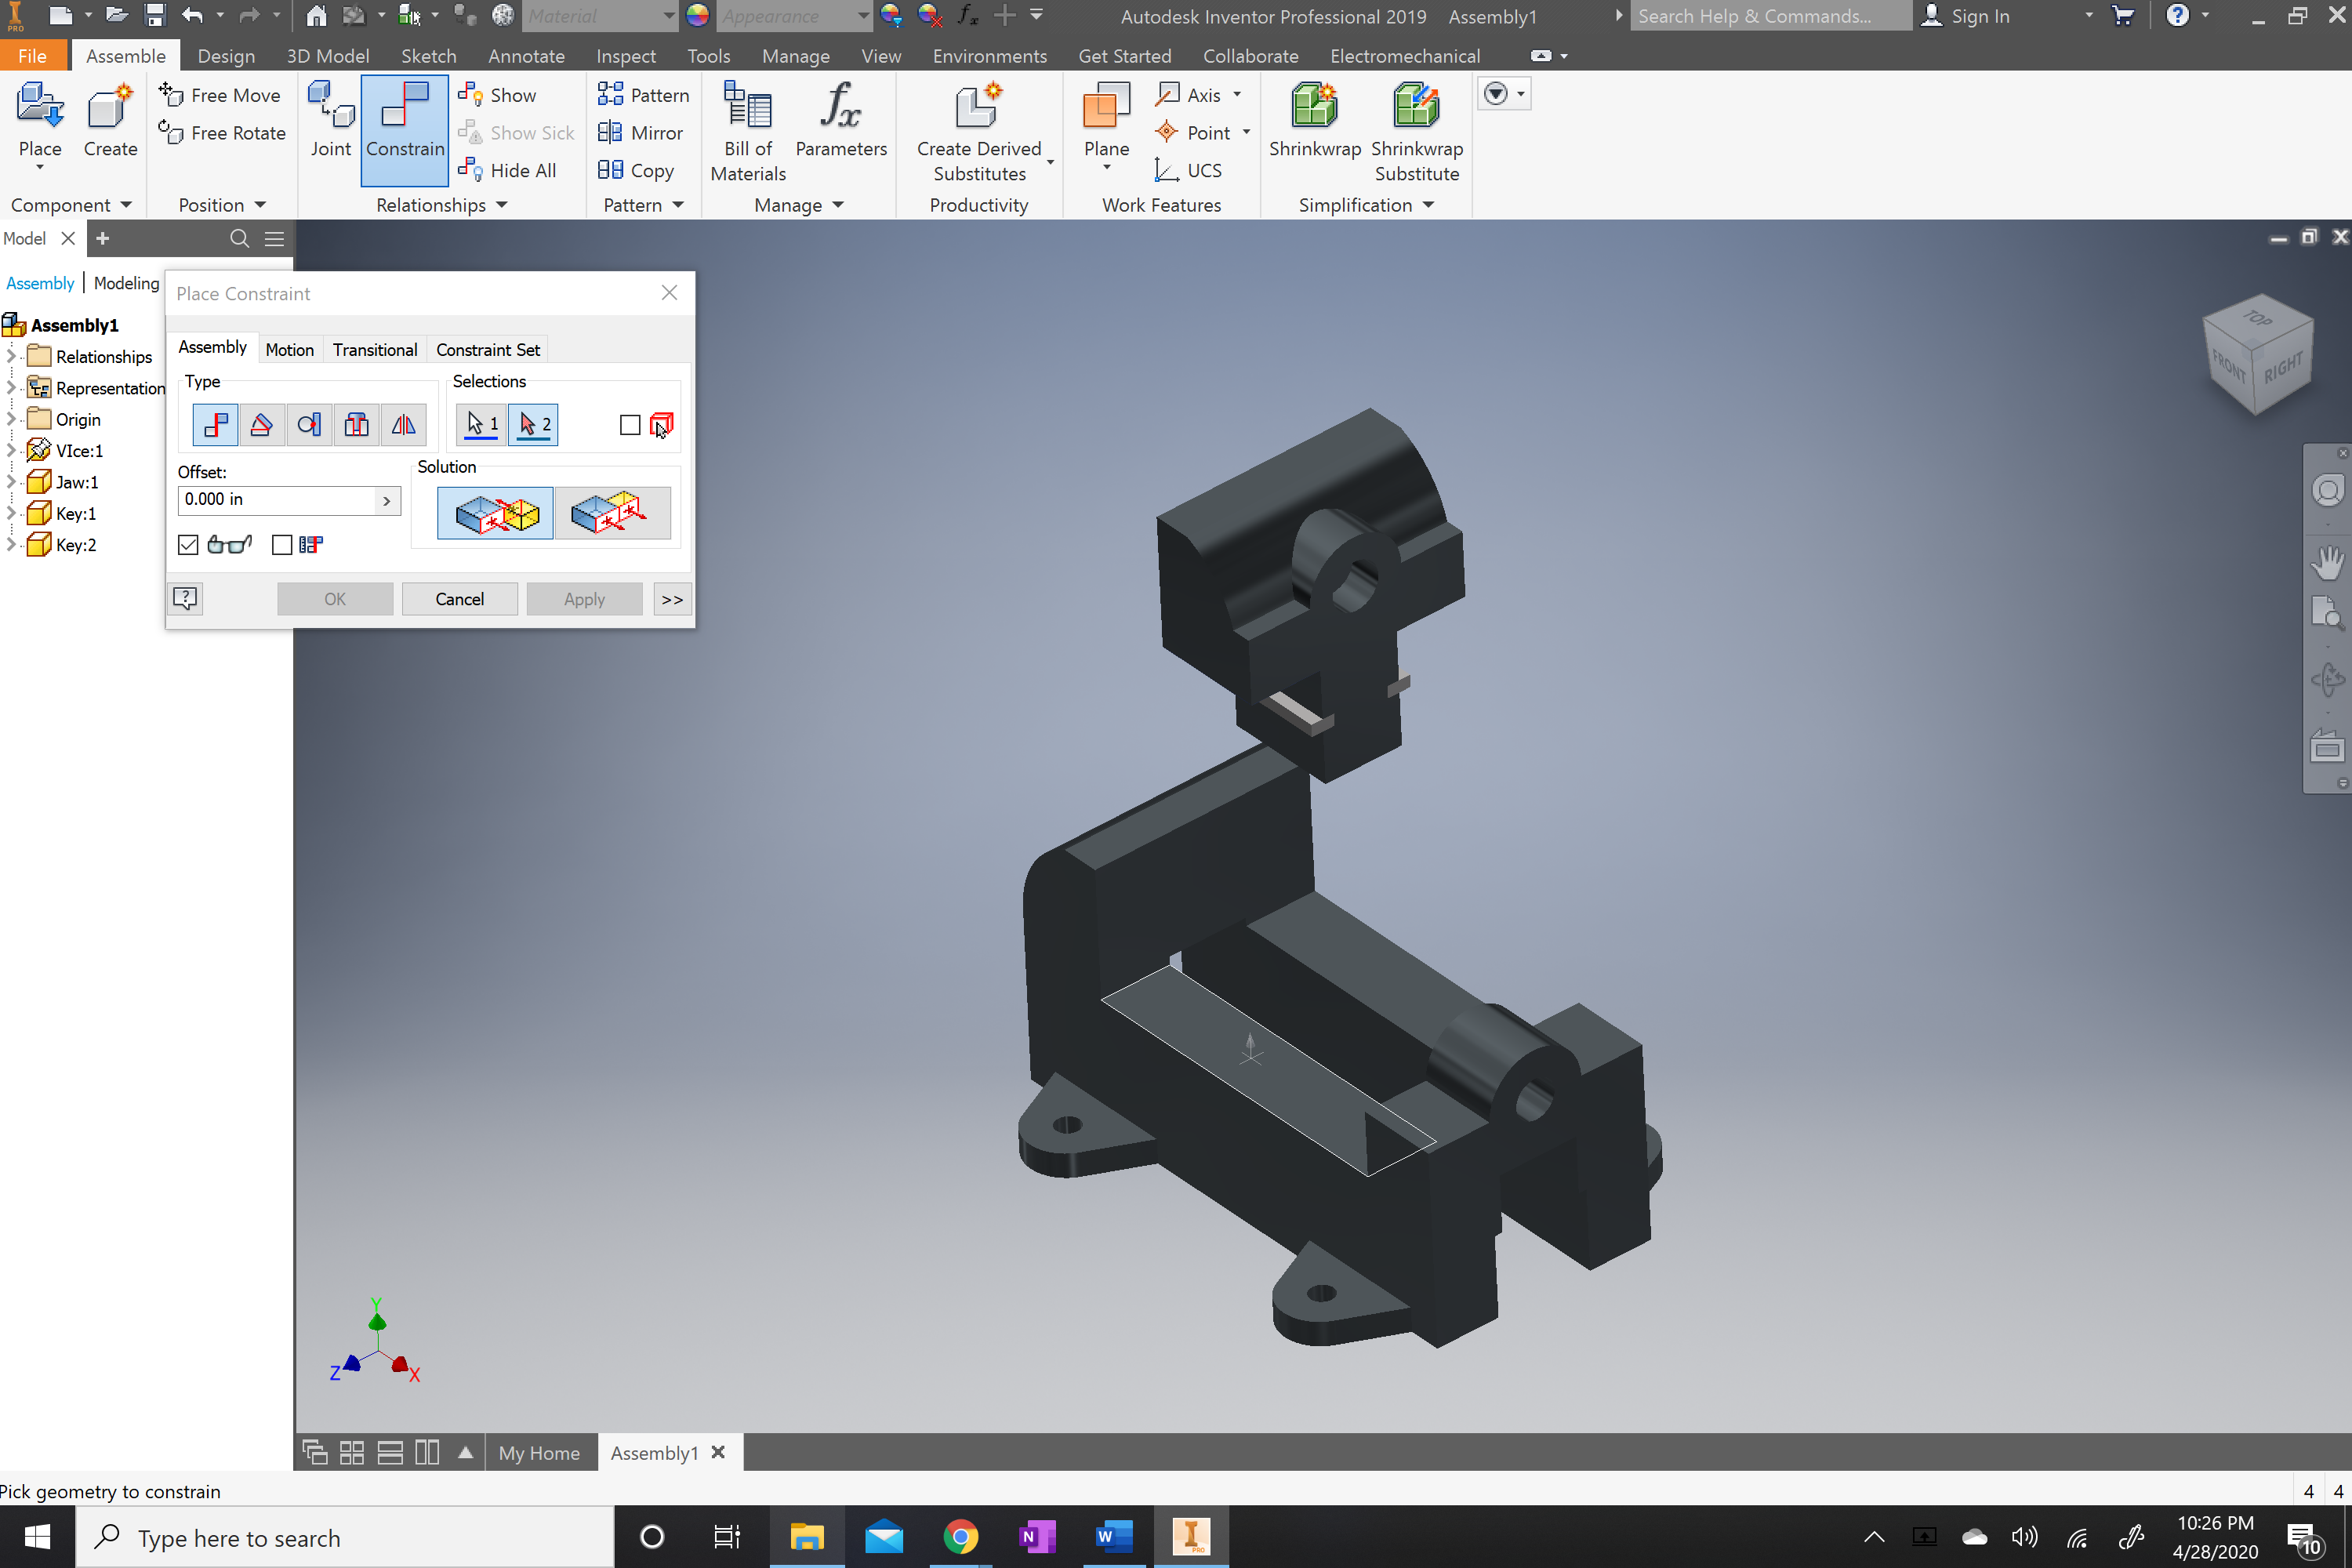This screenshot has width=2352, height=1568.
Task: Open the Inspect ribbon tab
Action: tap(626, 56)
